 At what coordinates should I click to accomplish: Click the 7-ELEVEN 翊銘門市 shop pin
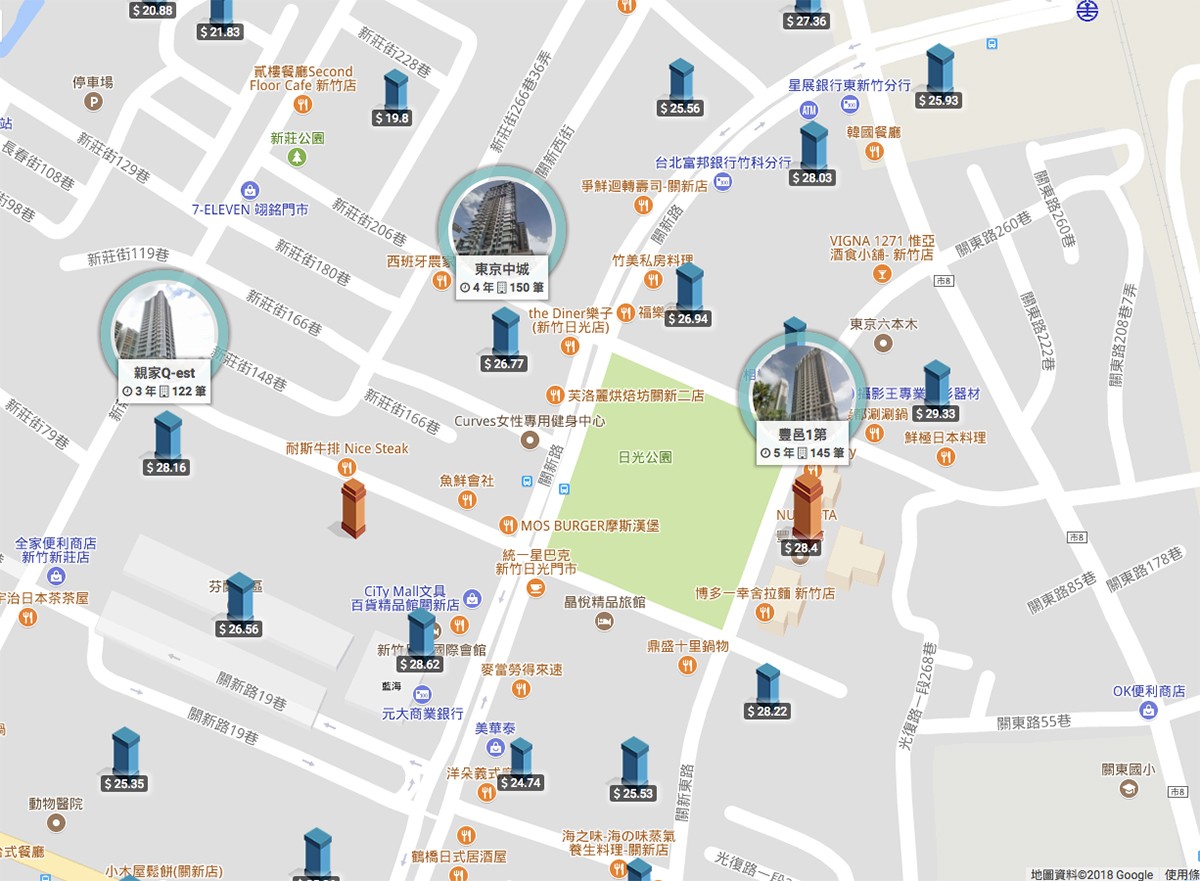pyautogui.click(x=250, y=189)
